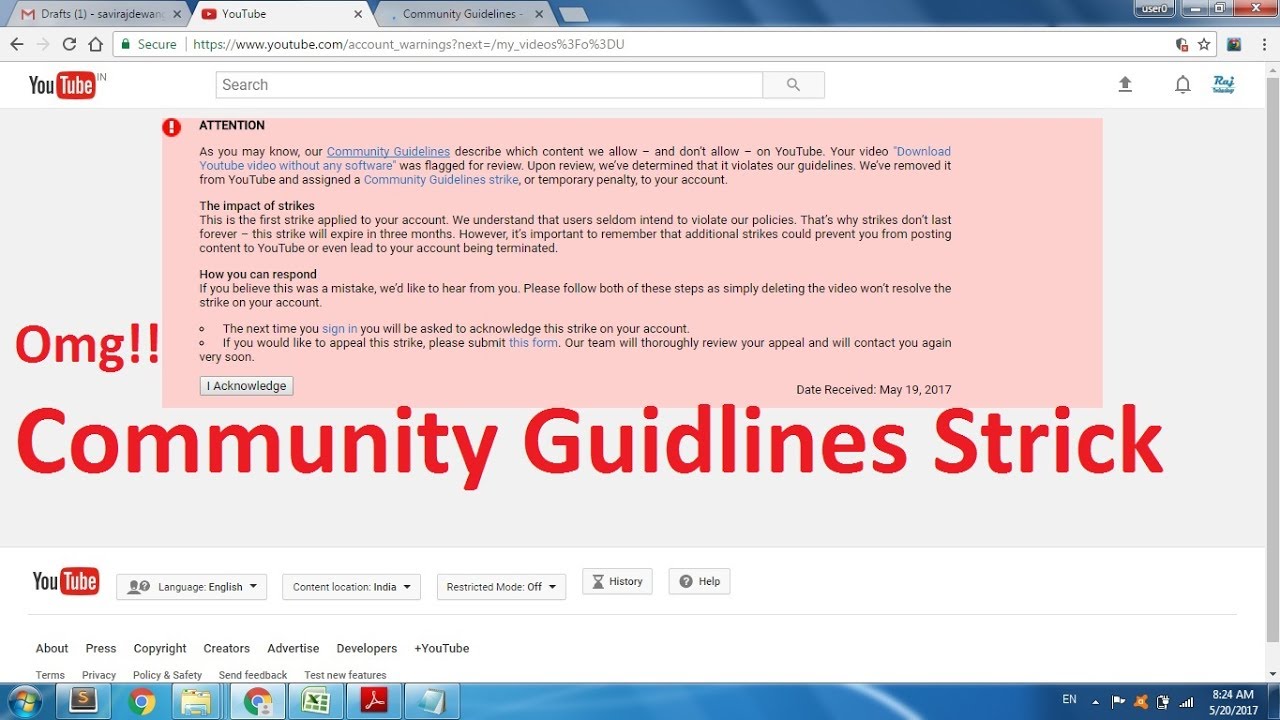Open a new tab with the tab-strip button
The image size is (1280, 720).
573,14
